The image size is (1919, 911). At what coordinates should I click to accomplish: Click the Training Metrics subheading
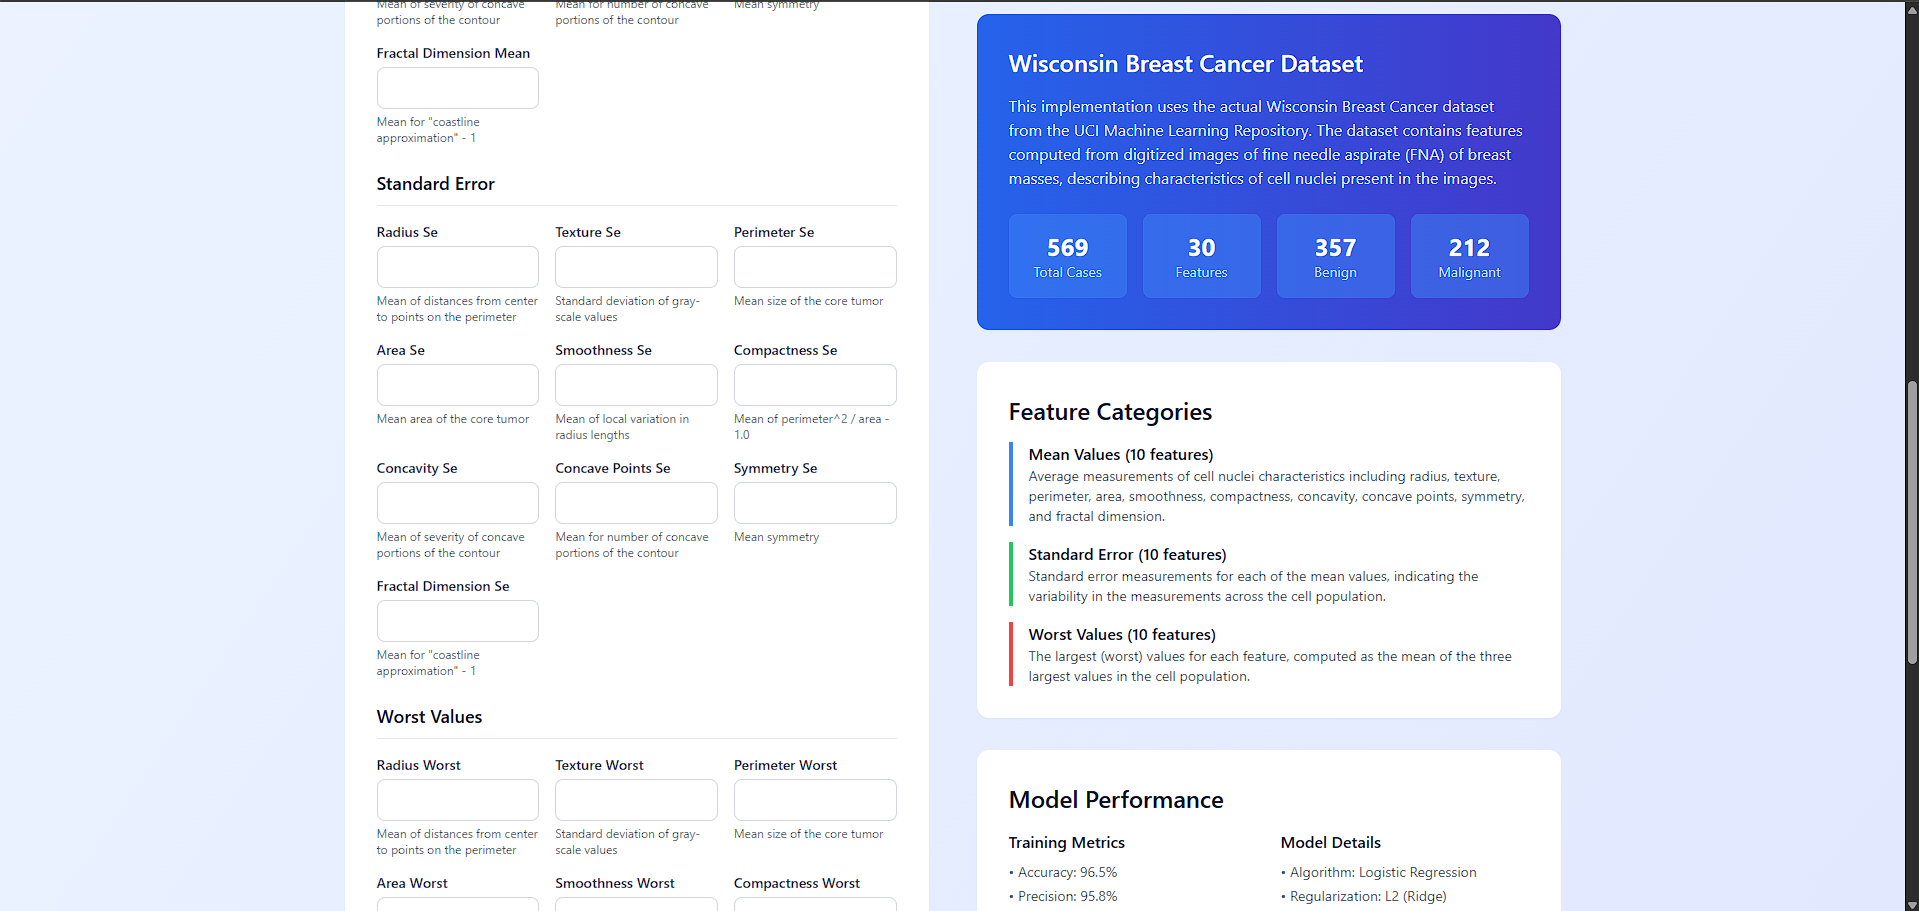pyautogui.click(x=1066, y=843)
